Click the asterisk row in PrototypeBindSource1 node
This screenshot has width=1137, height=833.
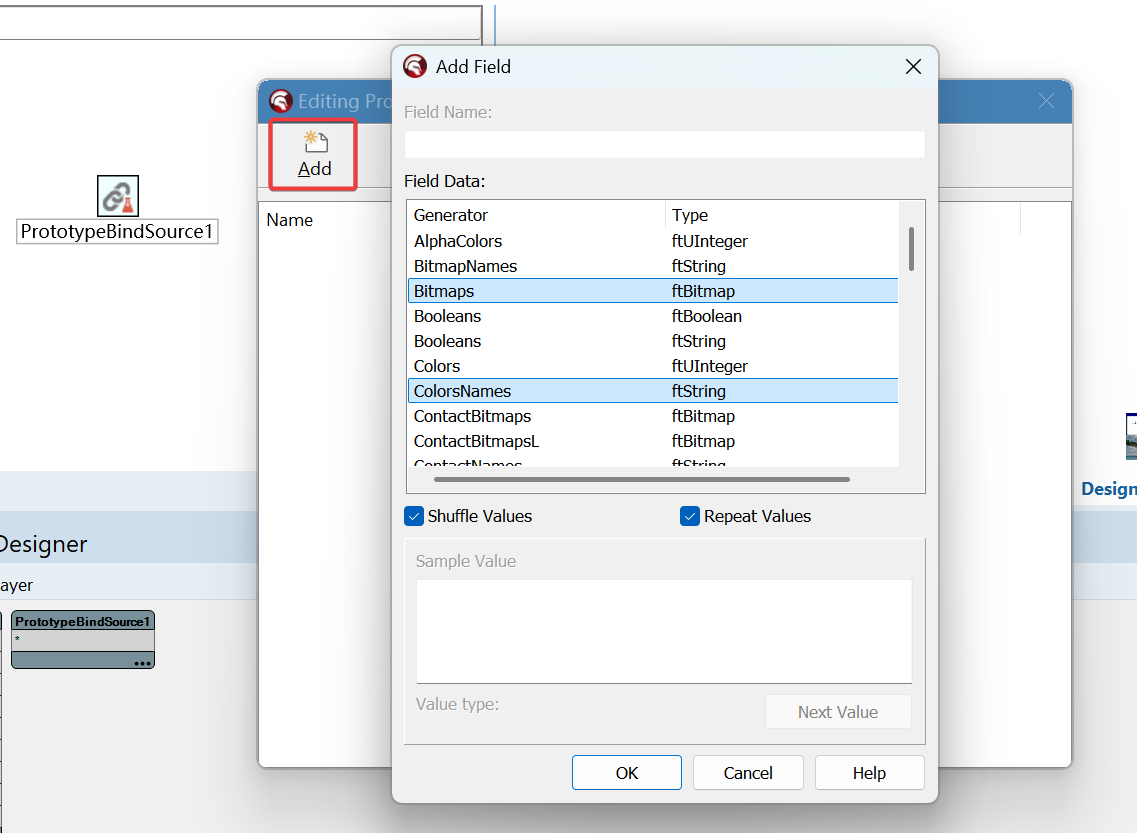click(83, 640)
